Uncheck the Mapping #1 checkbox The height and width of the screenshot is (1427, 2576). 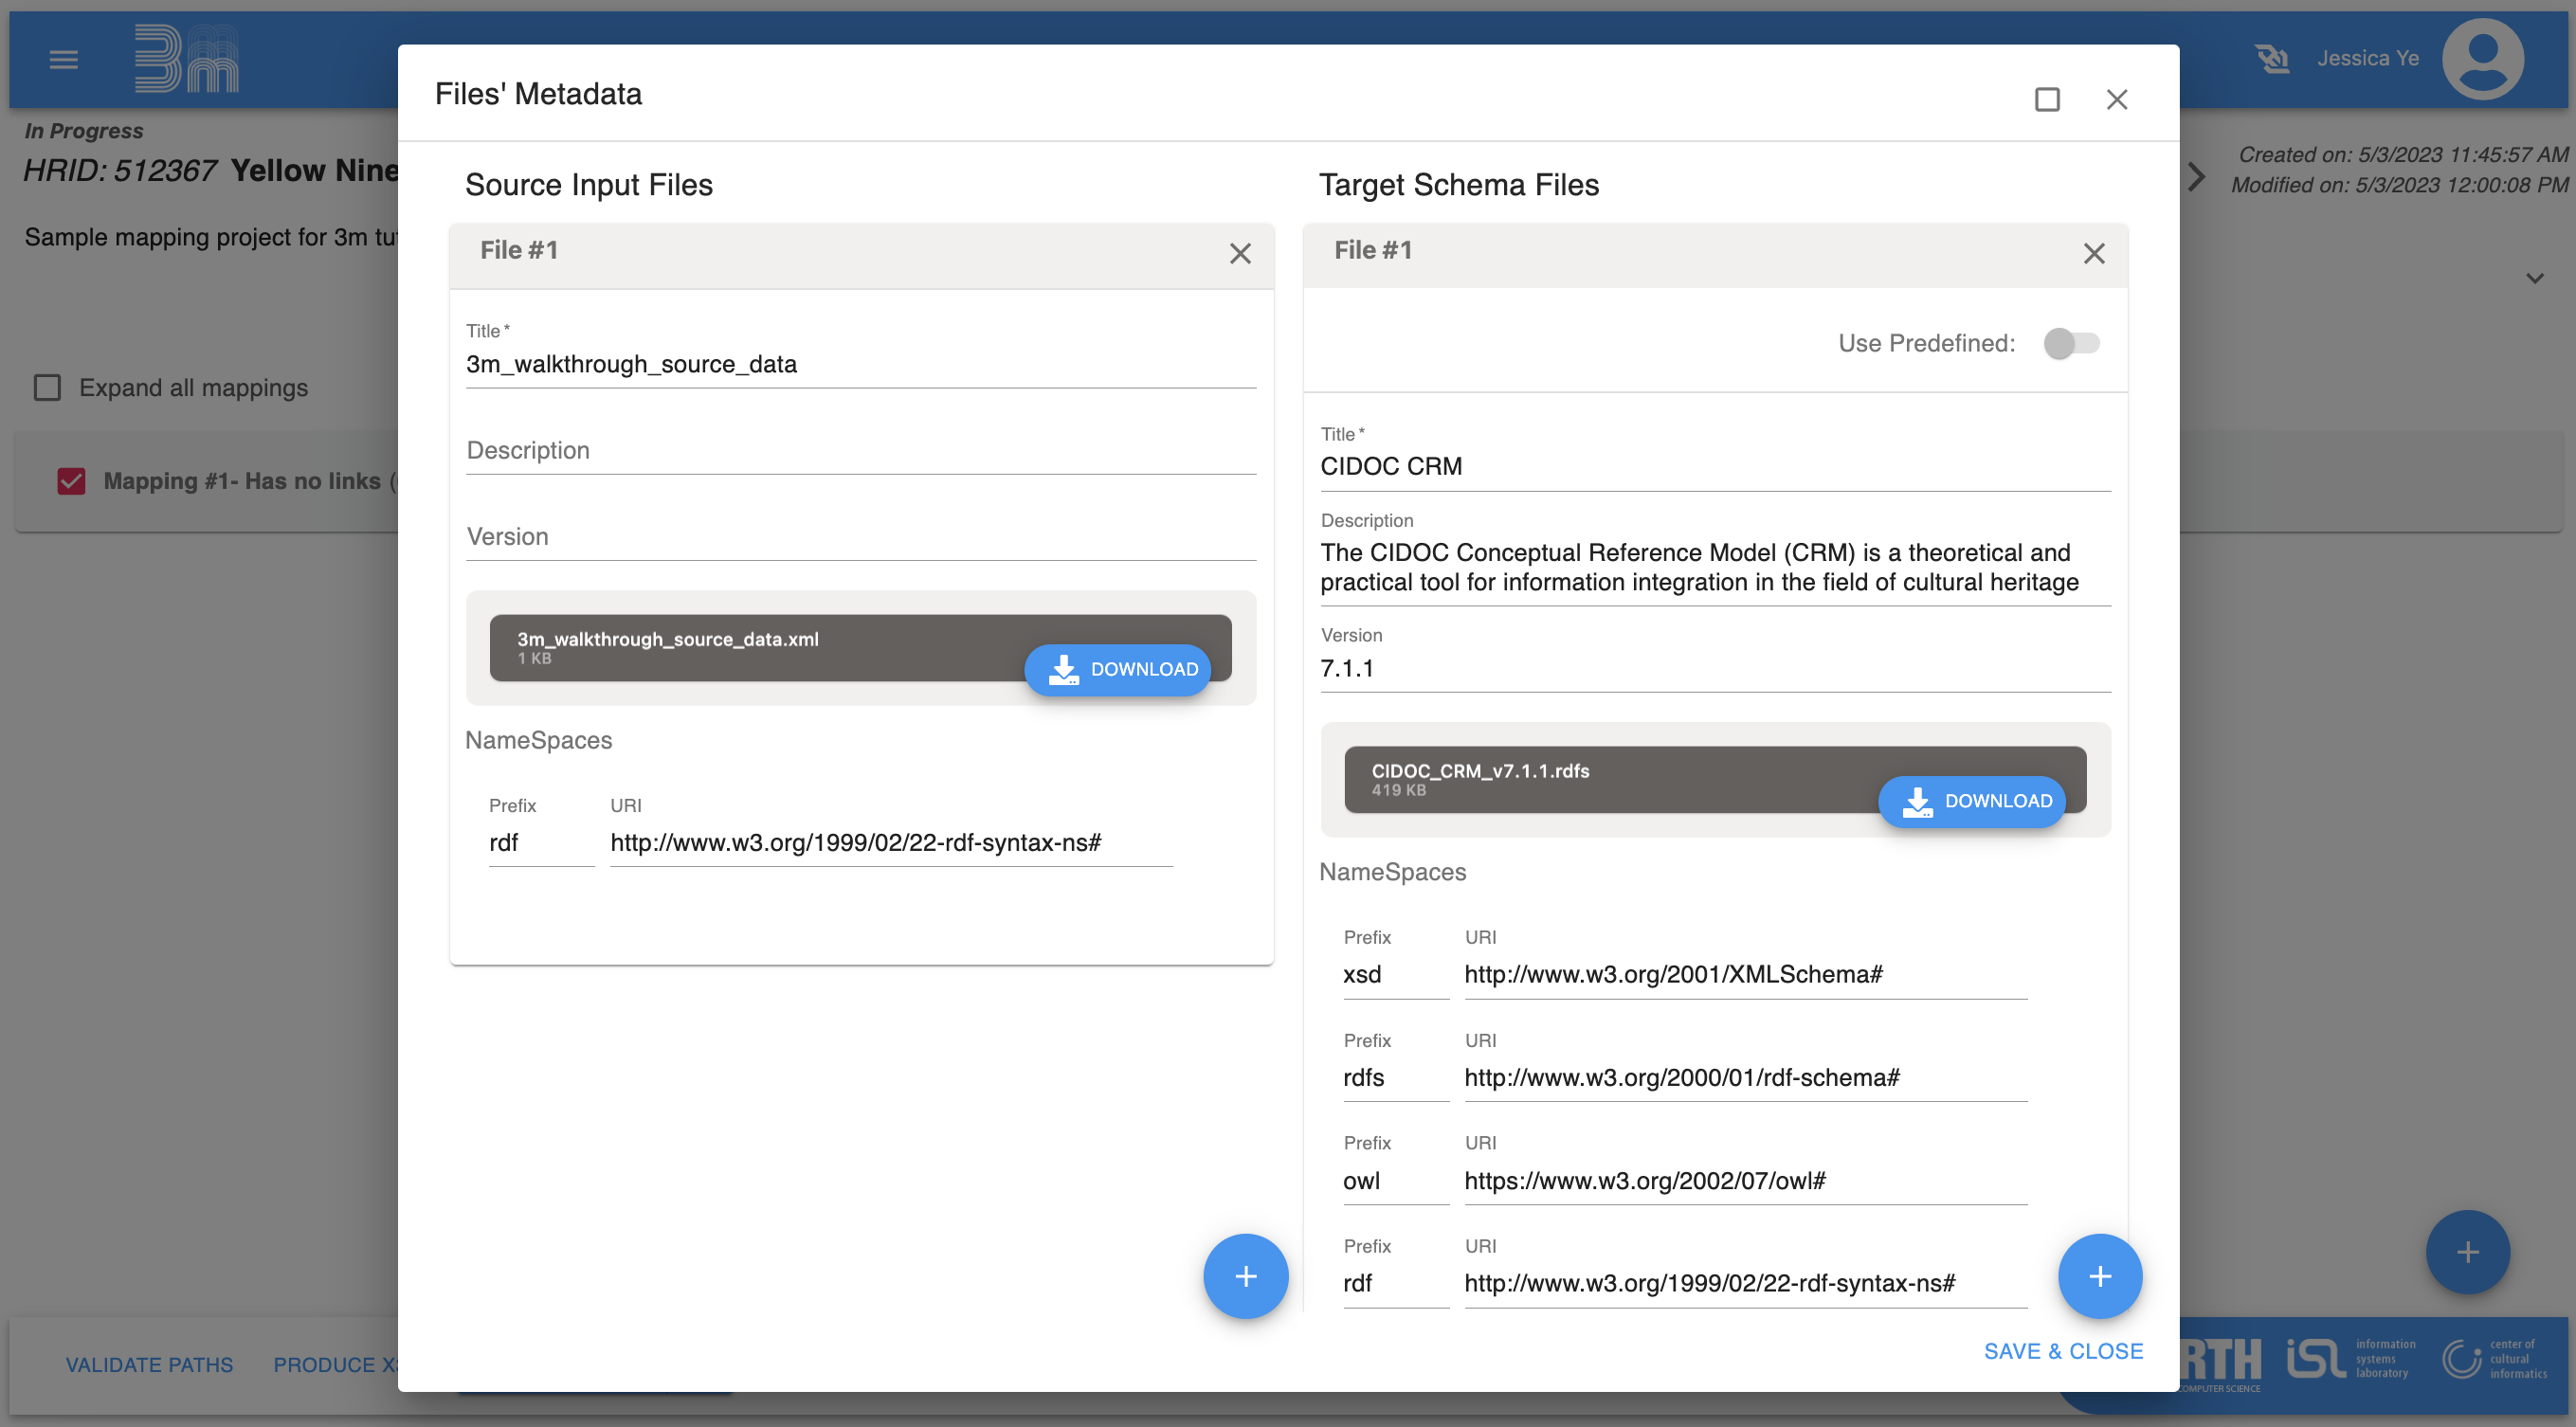point(71,481)
